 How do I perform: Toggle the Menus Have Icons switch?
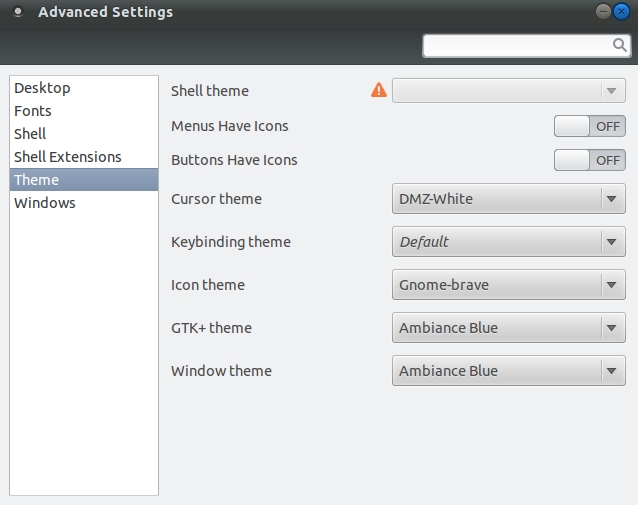pos(590,126)
